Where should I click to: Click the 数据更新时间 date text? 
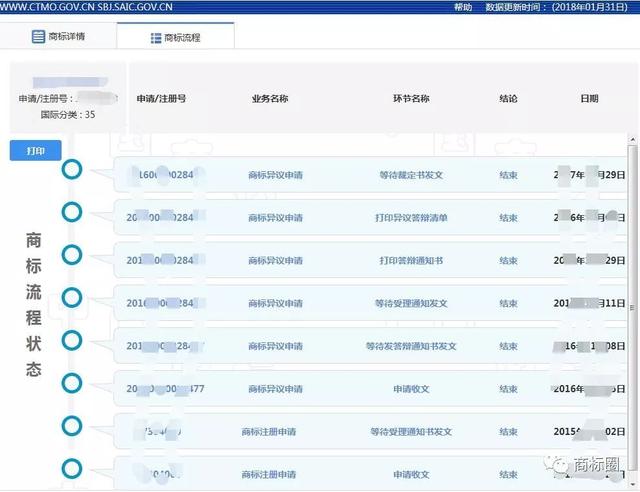click(x=556, y=7)
